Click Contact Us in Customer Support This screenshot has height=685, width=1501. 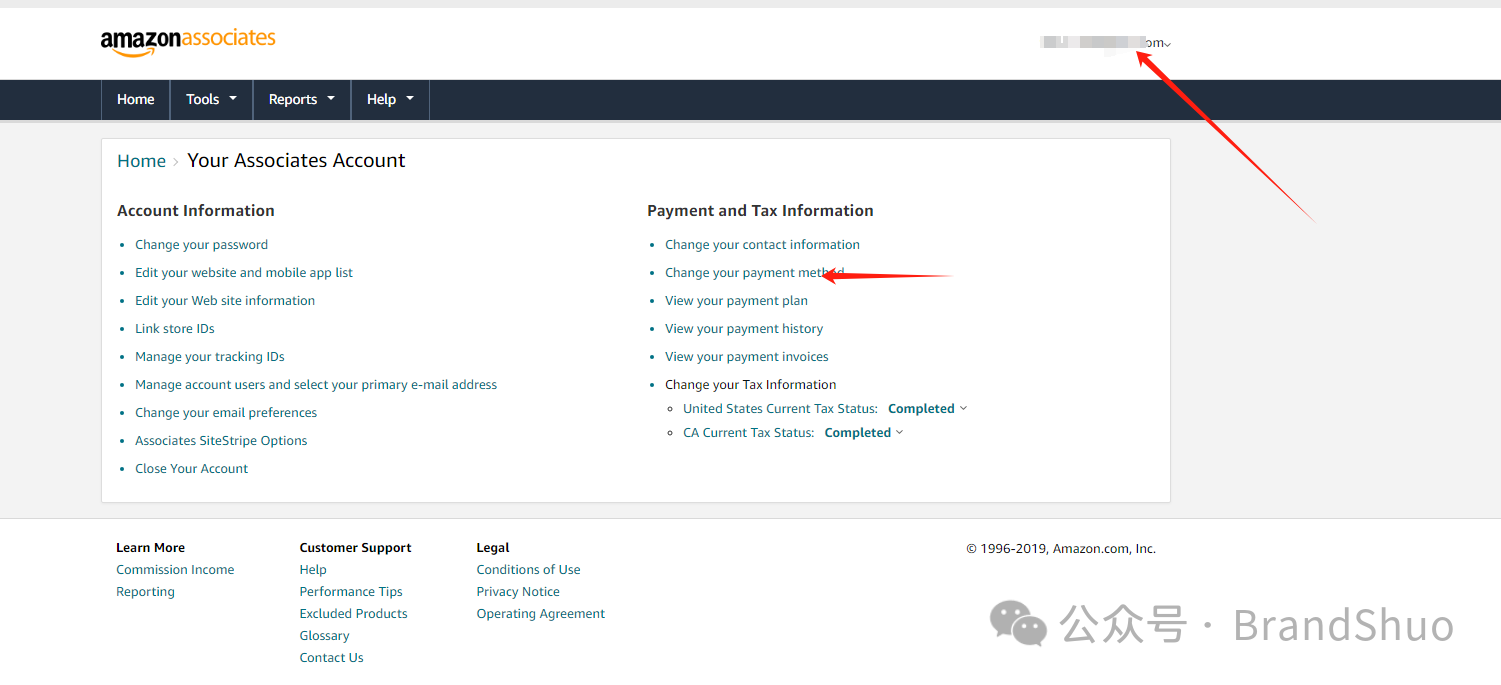(331, 658)
